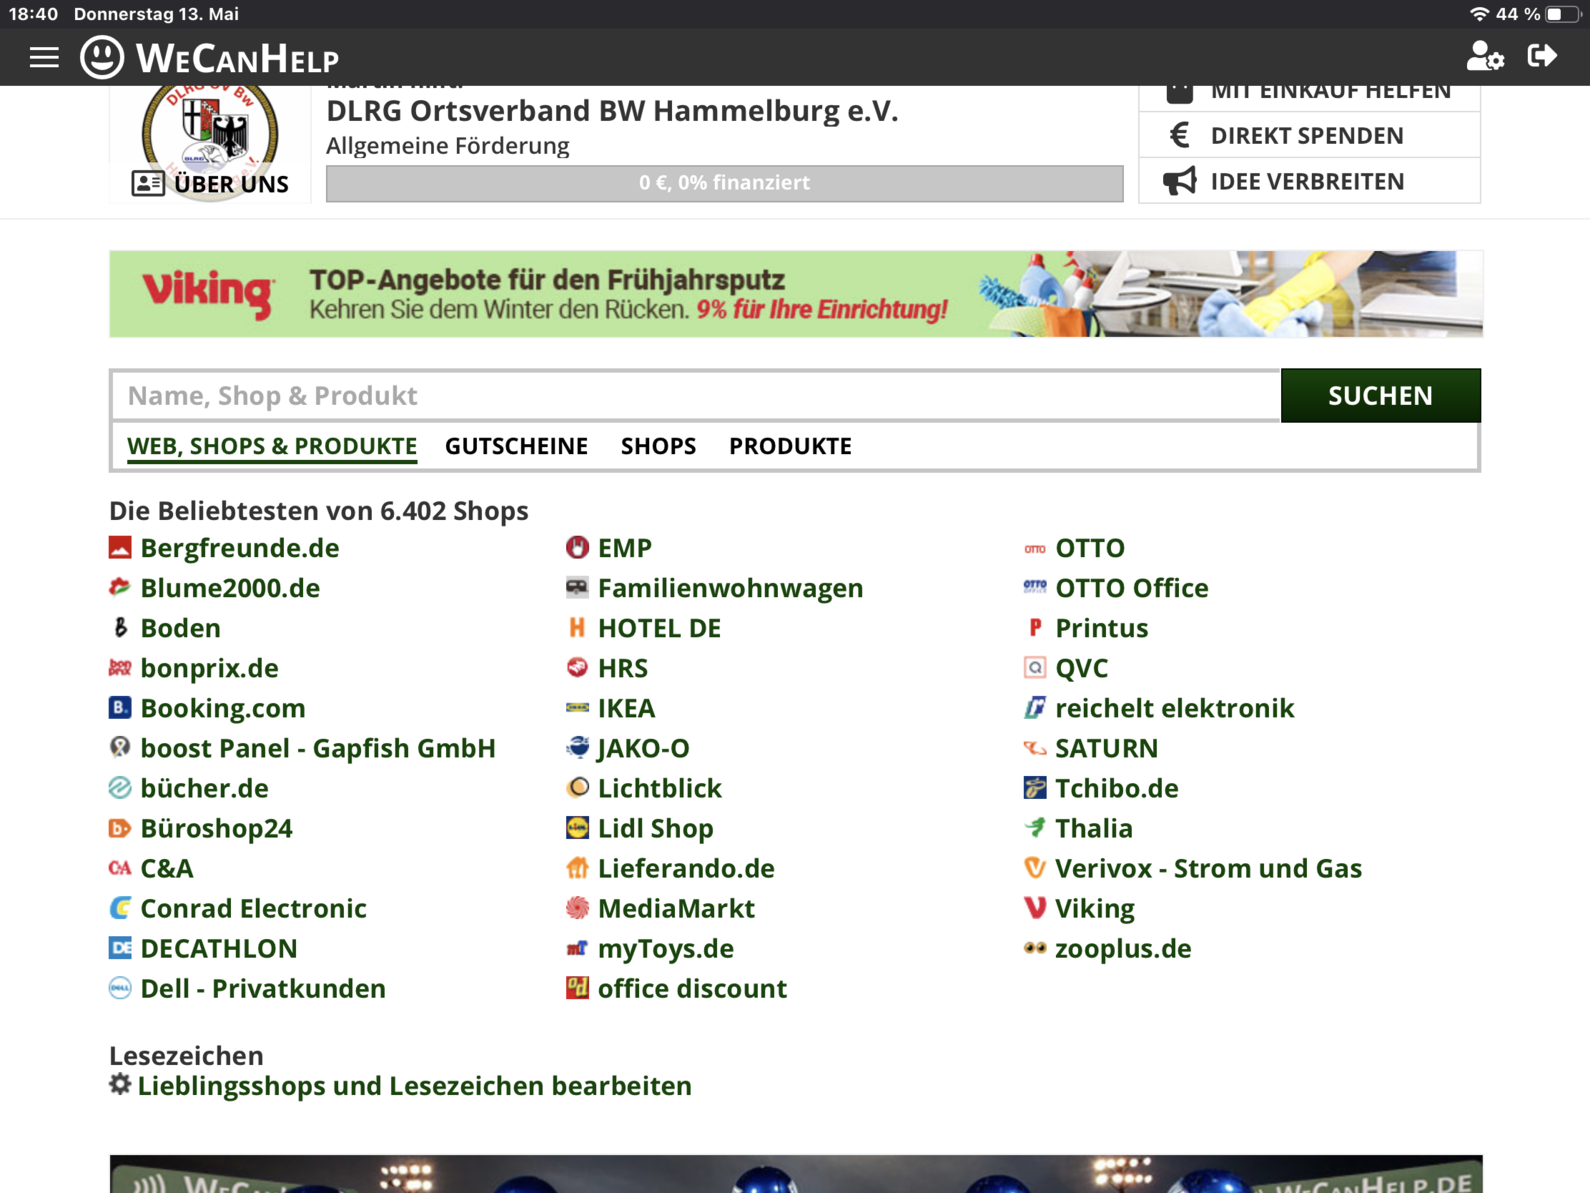Open the Boden shop link
This screenshot has height=1193, width=1590.
coord(180,628)
